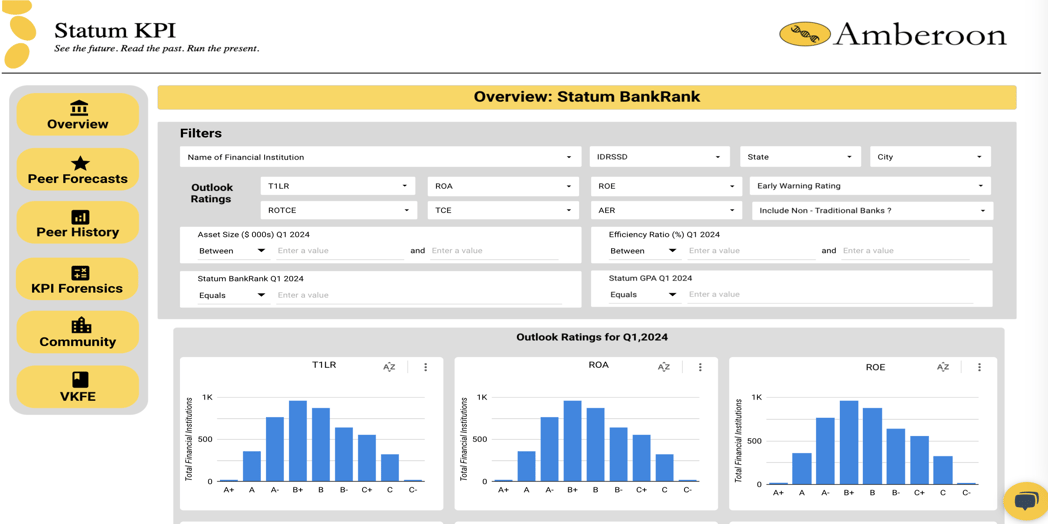Navigate to the VKFE section
Image resolution: width=1048 pixels, height=524 pixels.
(x=78, y=387)
